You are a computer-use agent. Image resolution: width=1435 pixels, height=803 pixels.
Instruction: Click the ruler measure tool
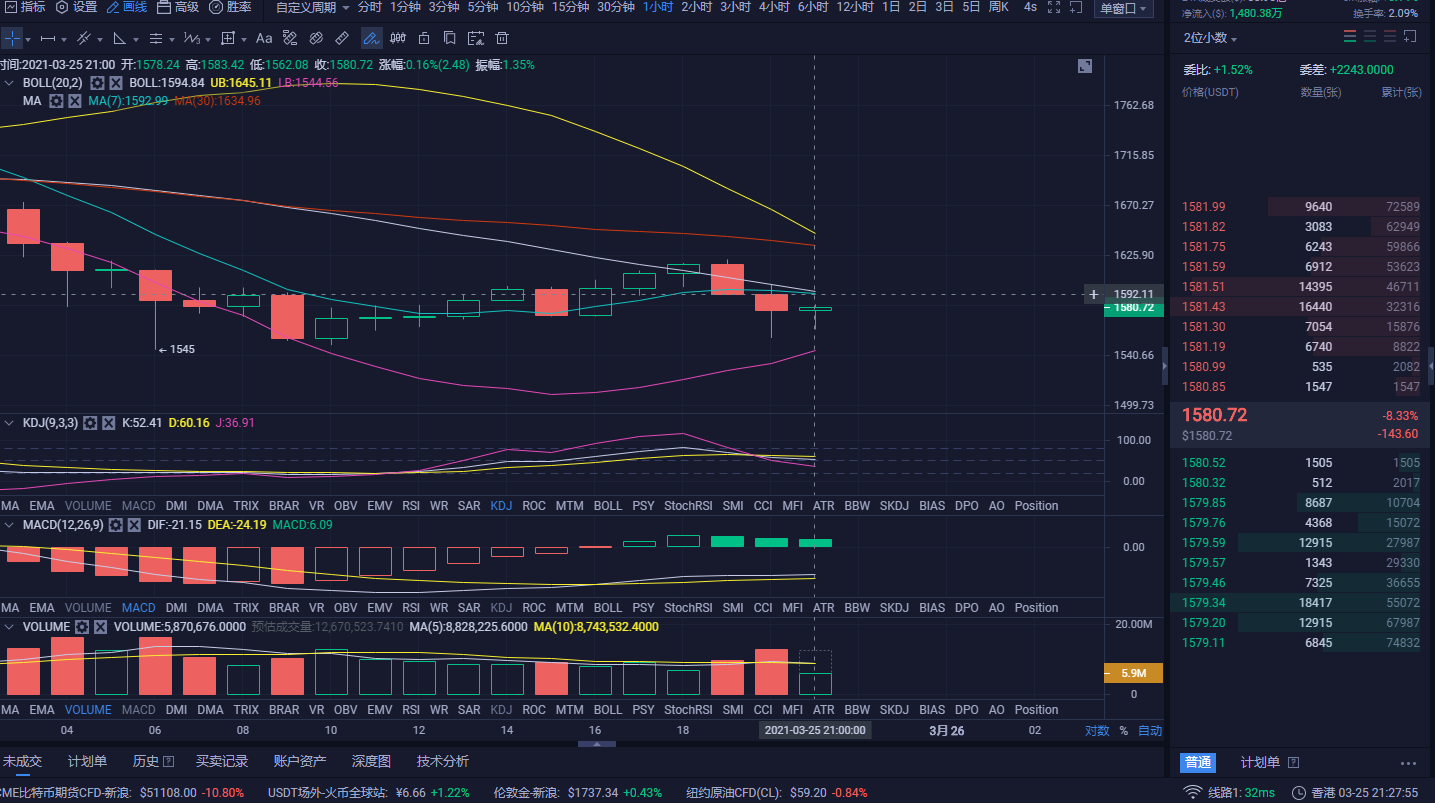341,39
